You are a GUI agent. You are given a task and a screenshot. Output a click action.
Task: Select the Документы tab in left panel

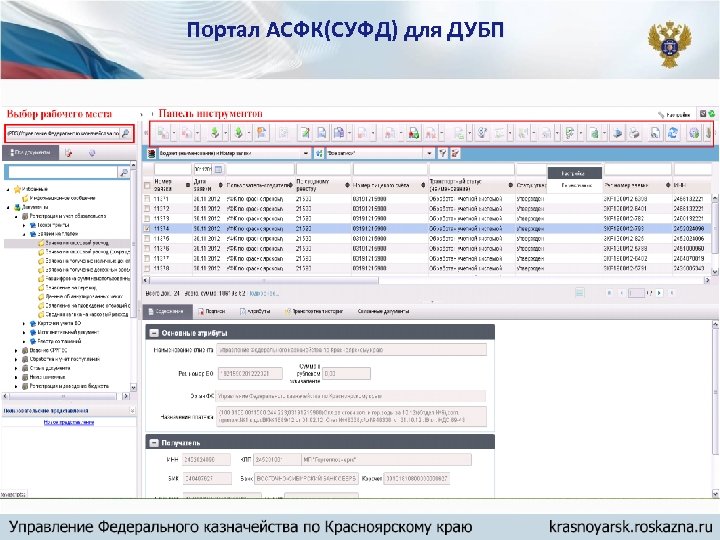click(31, 152)
